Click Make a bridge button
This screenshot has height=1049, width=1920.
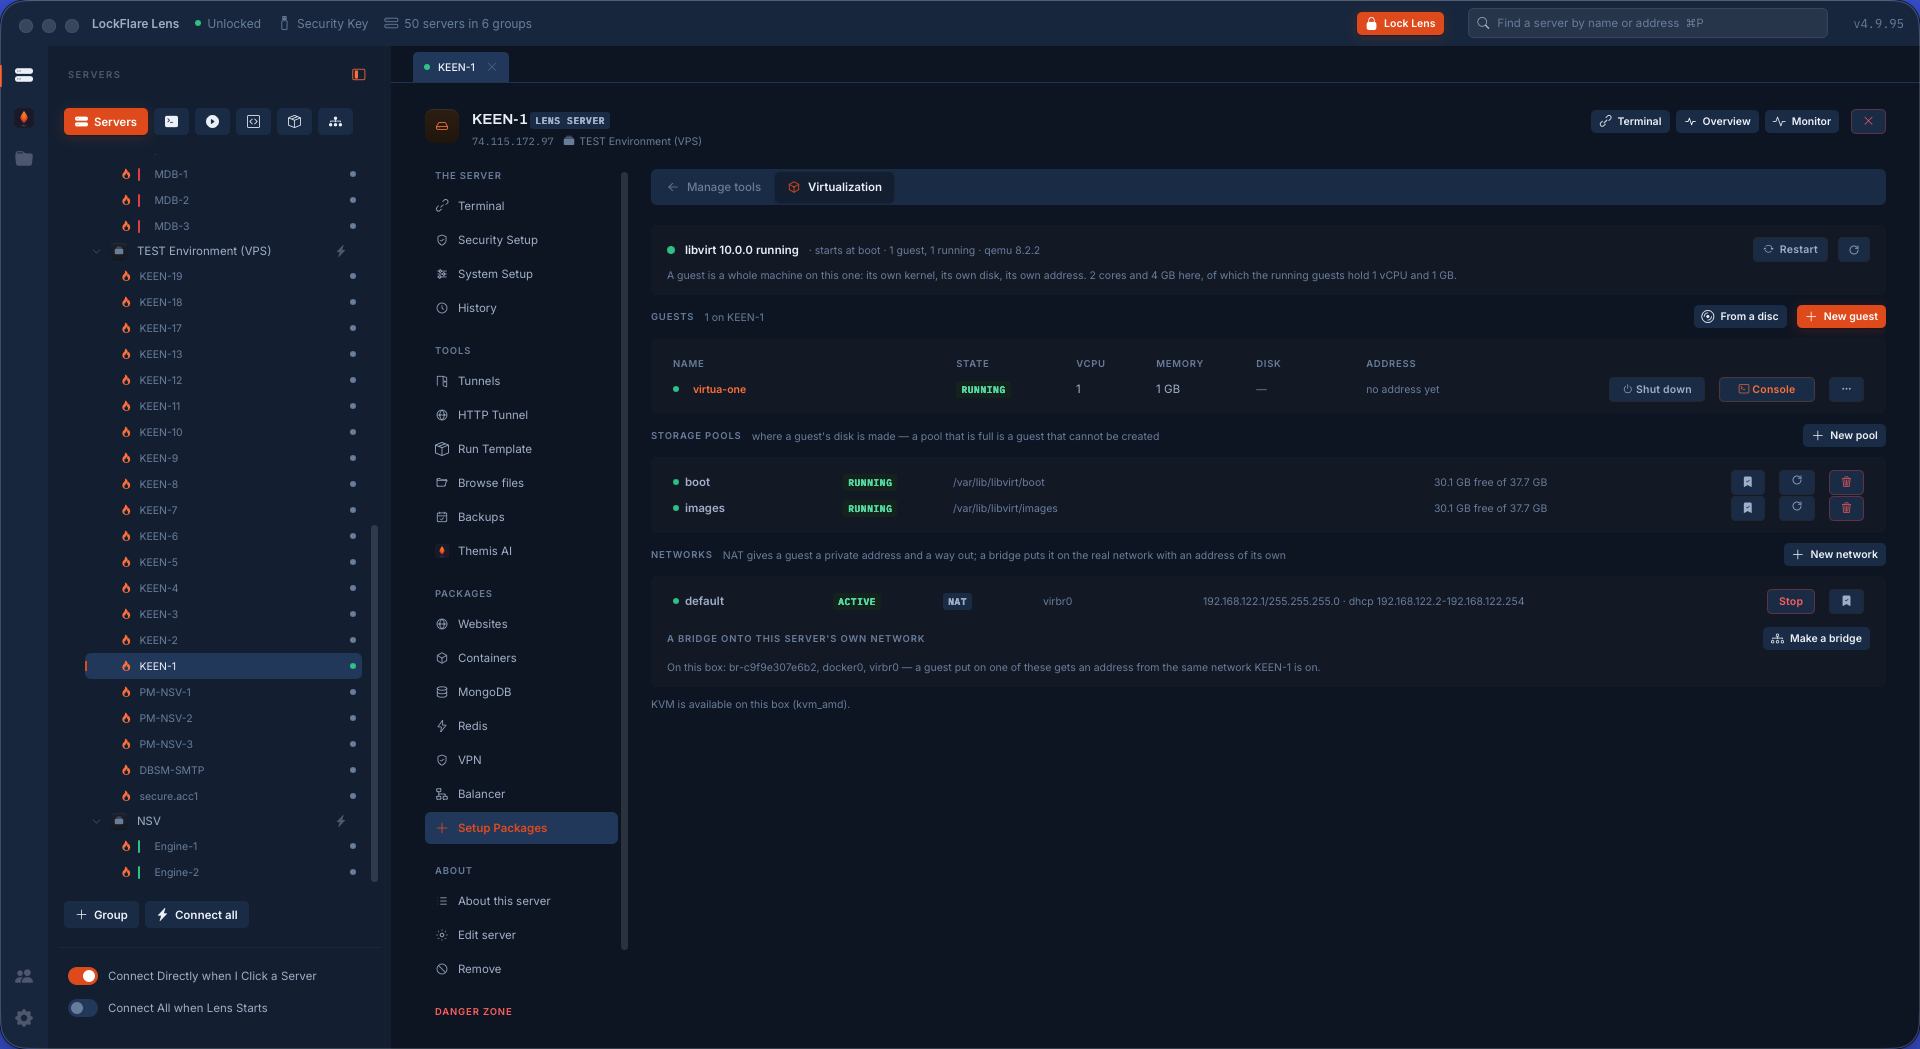(1816, 638)
